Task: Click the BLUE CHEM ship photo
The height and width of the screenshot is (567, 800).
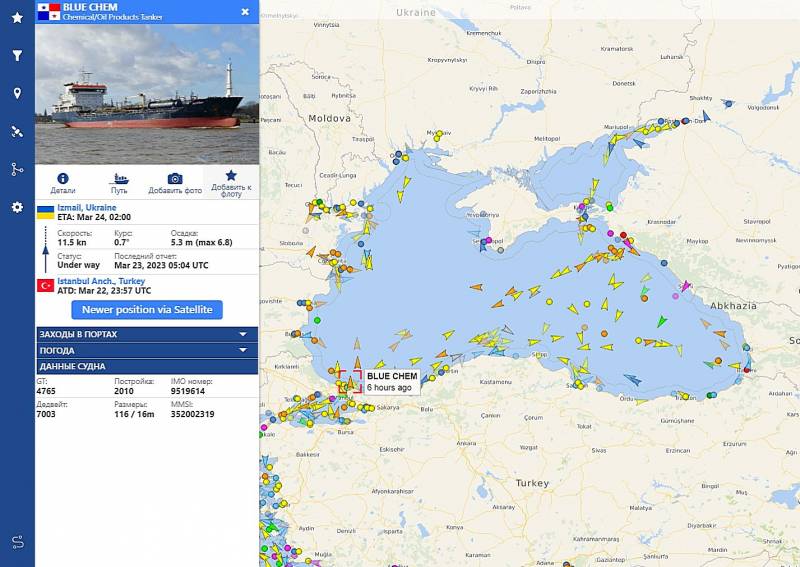Action: [147, 94]
